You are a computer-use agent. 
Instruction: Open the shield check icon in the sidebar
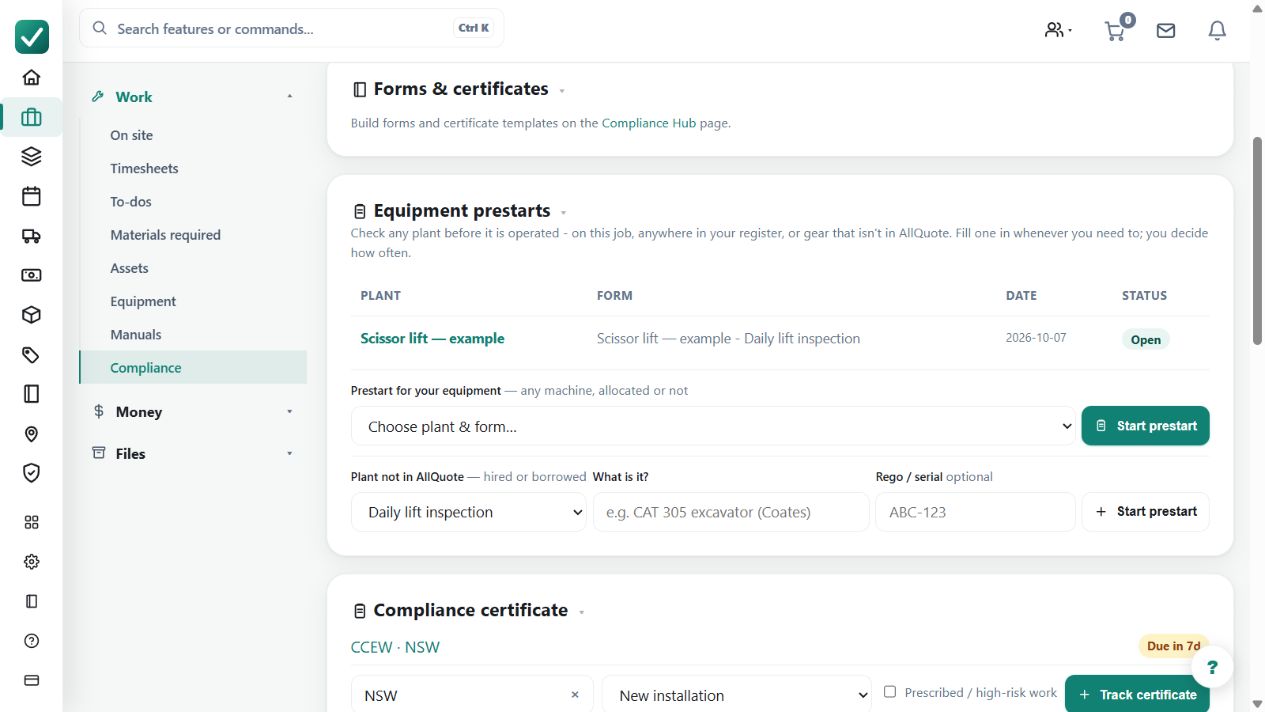coord(31,473)
